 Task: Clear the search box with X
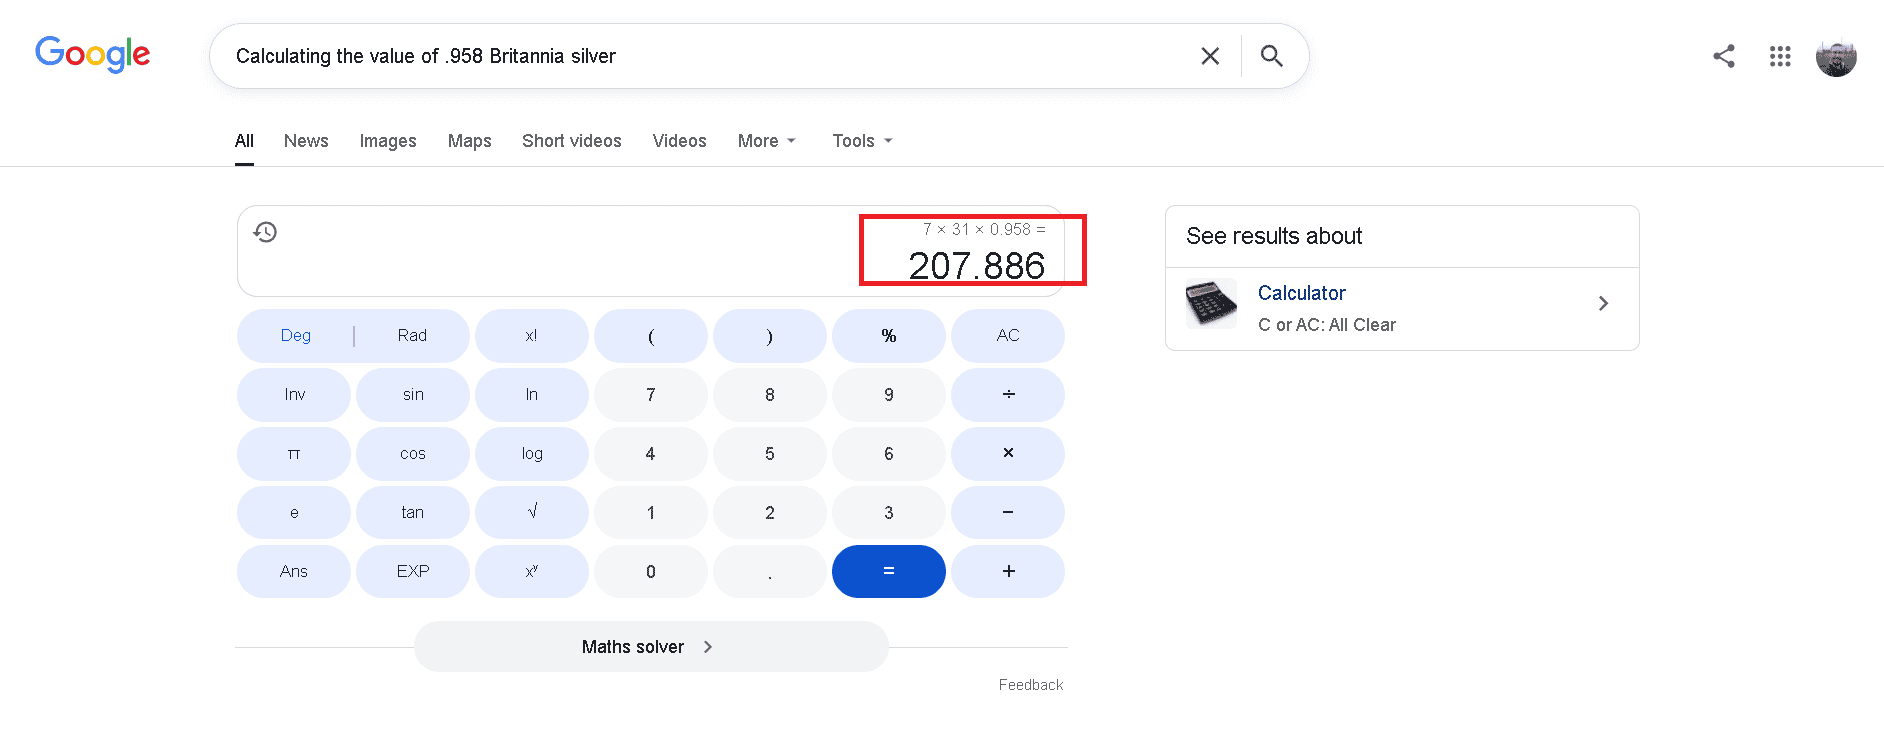pos(1210,56)
